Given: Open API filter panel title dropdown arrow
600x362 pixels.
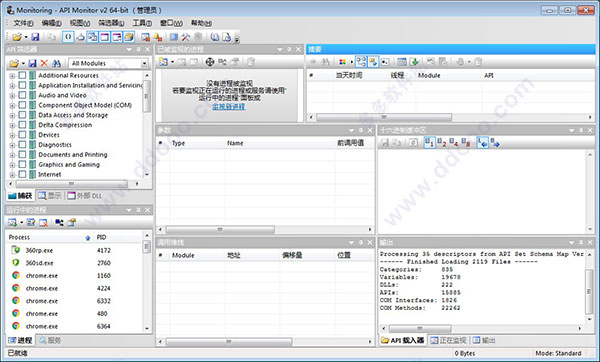Looking at the screenshot, I should [x=129, y=49].
